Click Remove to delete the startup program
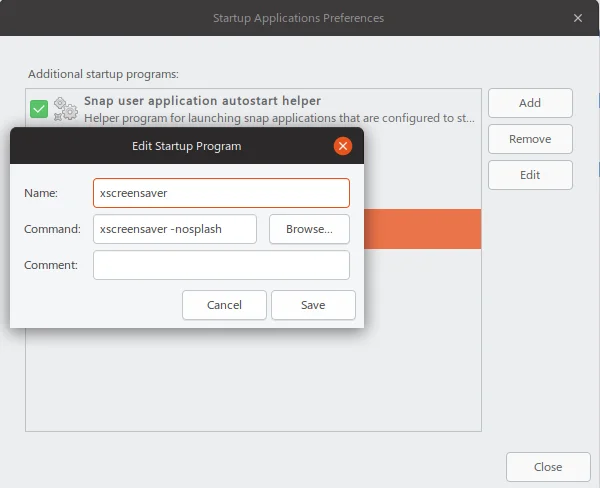Screen dimensions: 600x488 click(530, 139)
